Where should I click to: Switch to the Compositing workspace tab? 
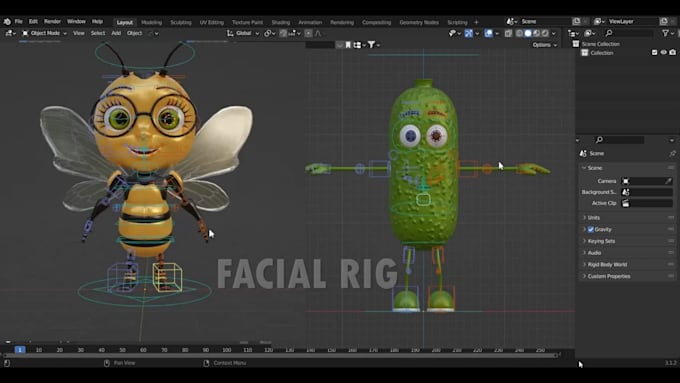(x=376, y=22)
